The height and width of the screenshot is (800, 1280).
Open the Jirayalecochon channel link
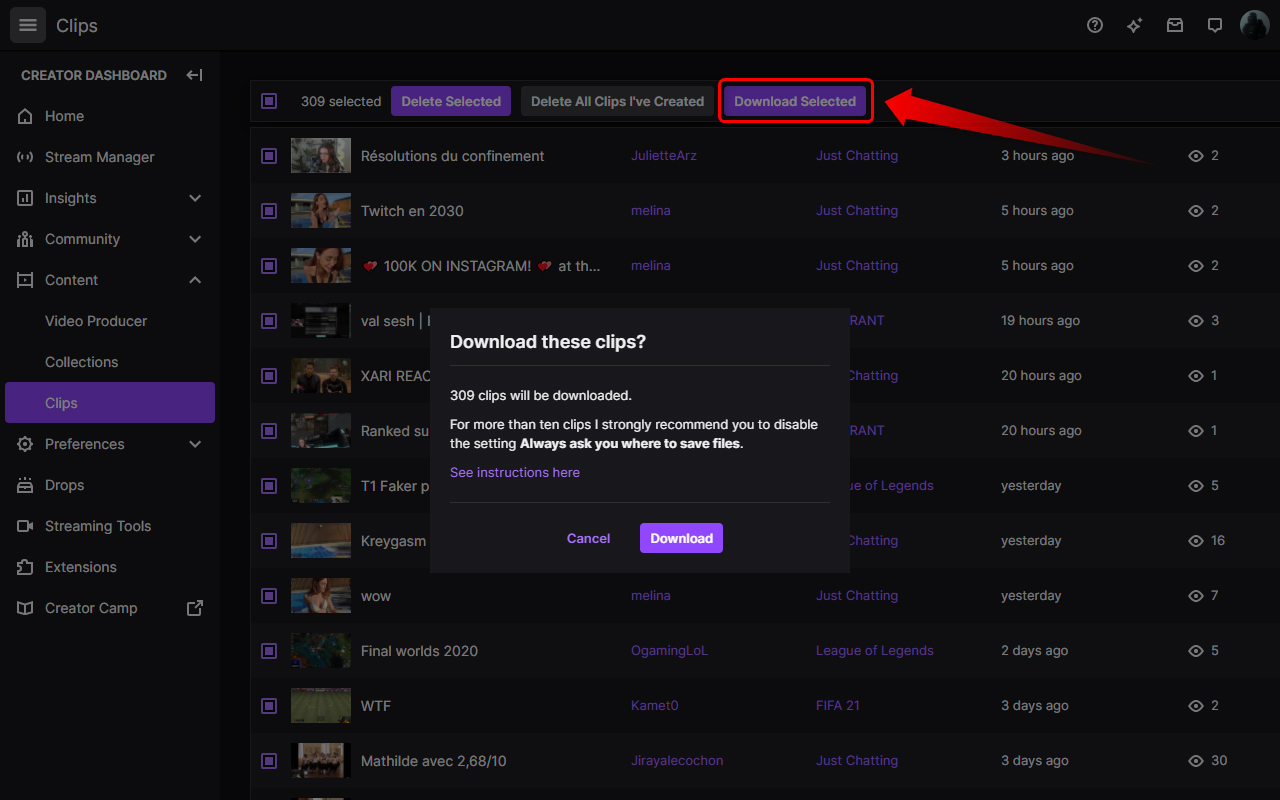coord(677,761)
